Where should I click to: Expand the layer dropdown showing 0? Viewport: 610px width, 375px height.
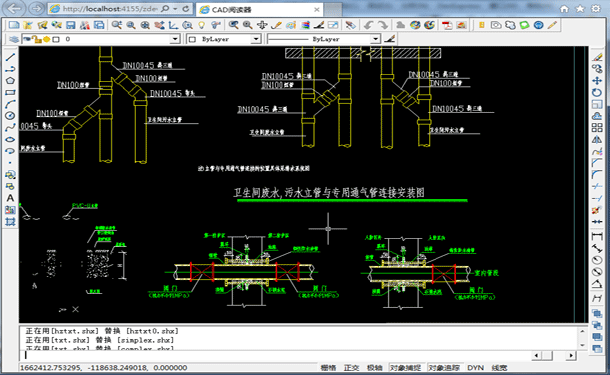coord(175,39)
